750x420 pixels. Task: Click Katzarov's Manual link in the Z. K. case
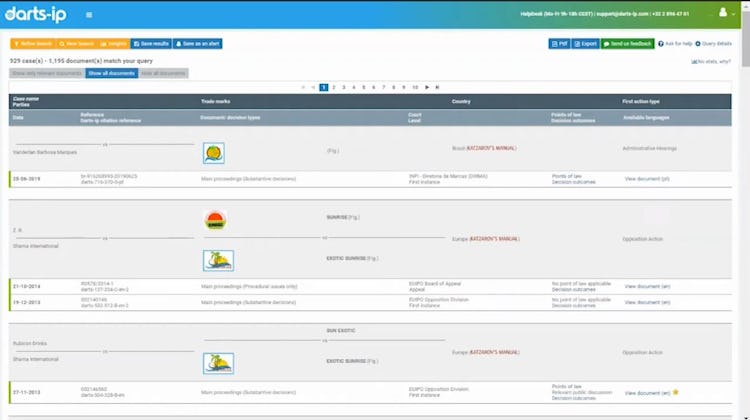(494, 239)
